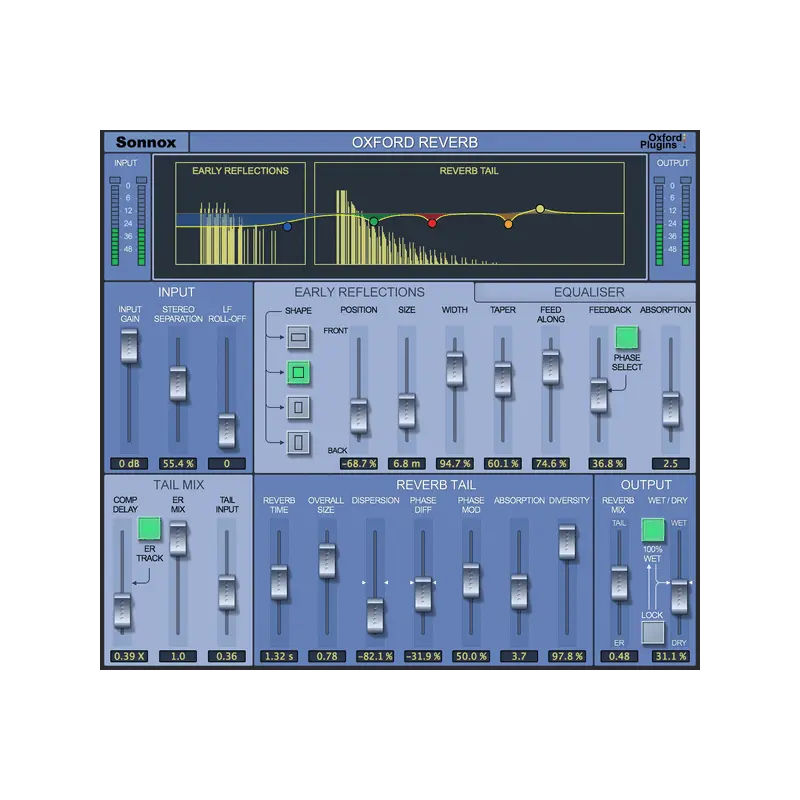
Task: Click the Diversity fader handle
Action: pyautogui.click(x=567, y=542)
